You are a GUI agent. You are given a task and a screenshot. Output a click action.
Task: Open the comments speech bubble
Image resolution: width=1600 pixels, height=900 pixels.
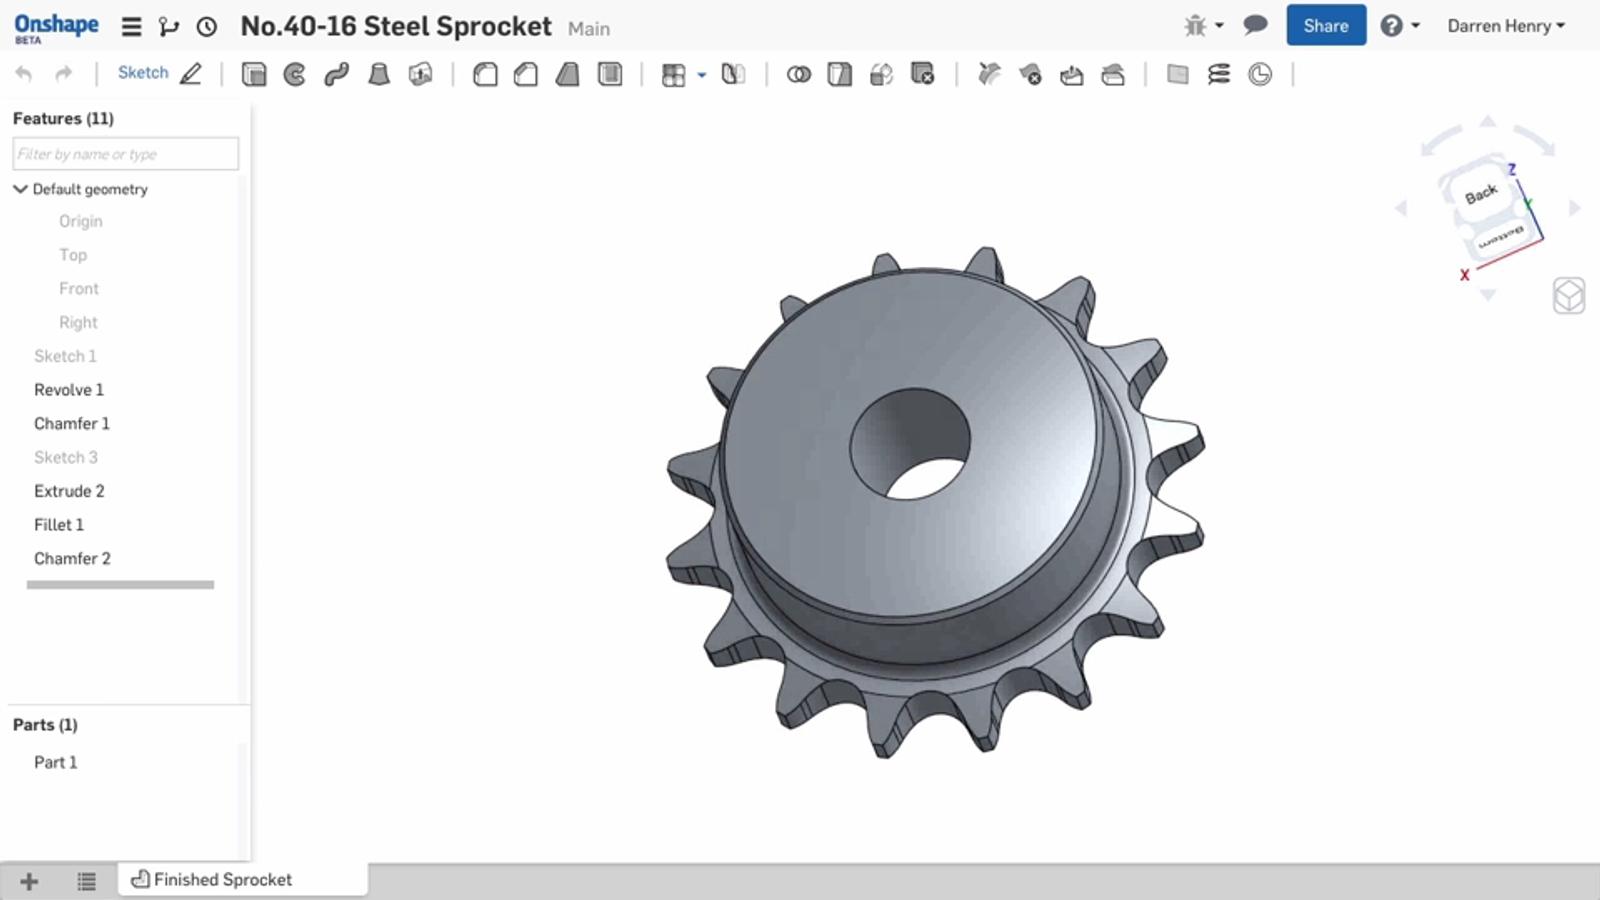tap(1255, 26)
